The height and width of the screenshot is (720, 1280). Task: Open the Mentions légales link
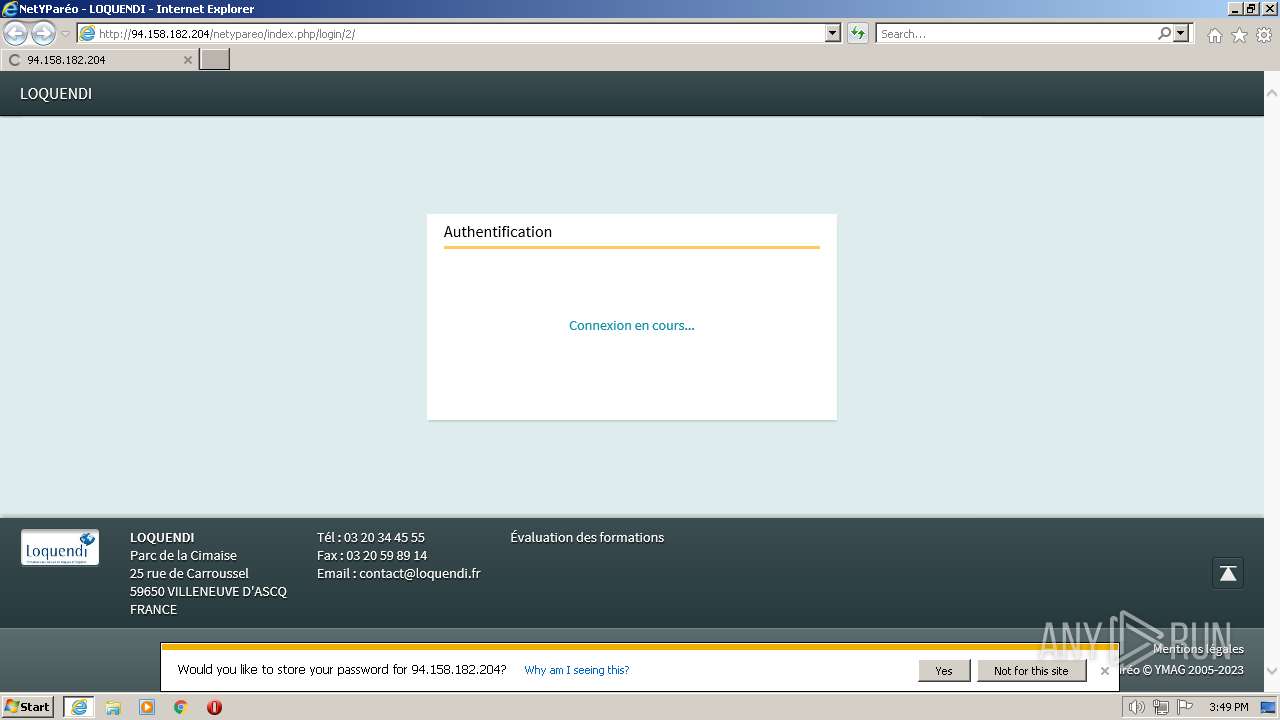1198,649
